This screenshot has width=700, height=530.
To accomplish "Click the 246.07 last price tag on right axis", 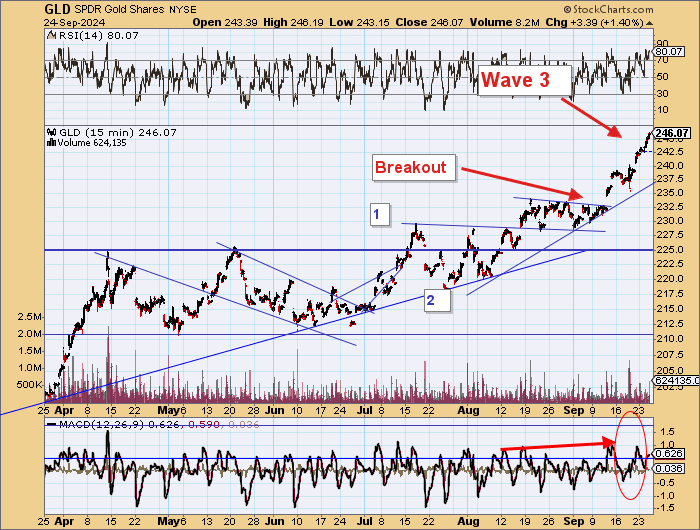I will pyautogui.click(x=672, y=133).
